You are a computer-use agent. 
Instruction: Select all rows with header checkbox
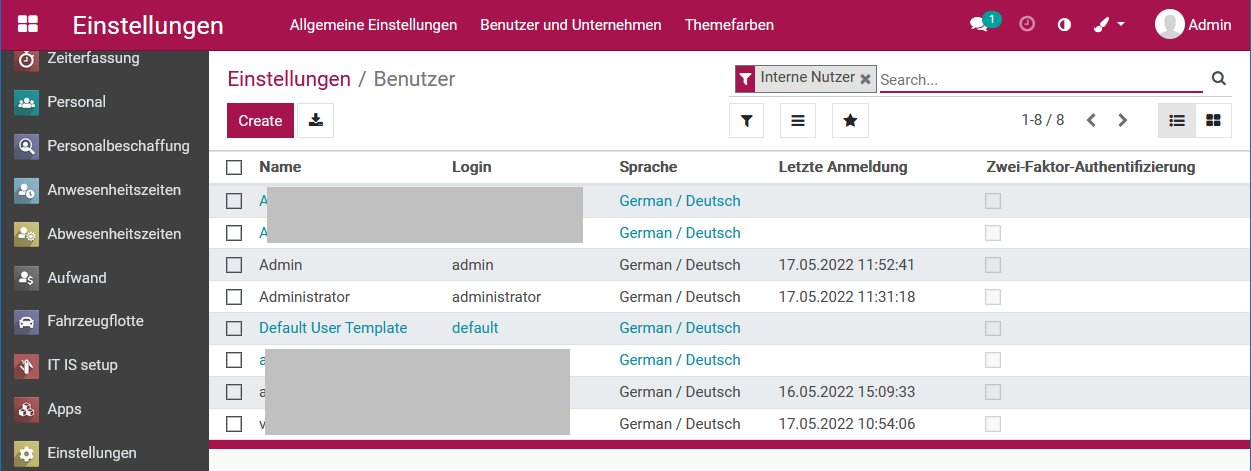coord(234,168)
